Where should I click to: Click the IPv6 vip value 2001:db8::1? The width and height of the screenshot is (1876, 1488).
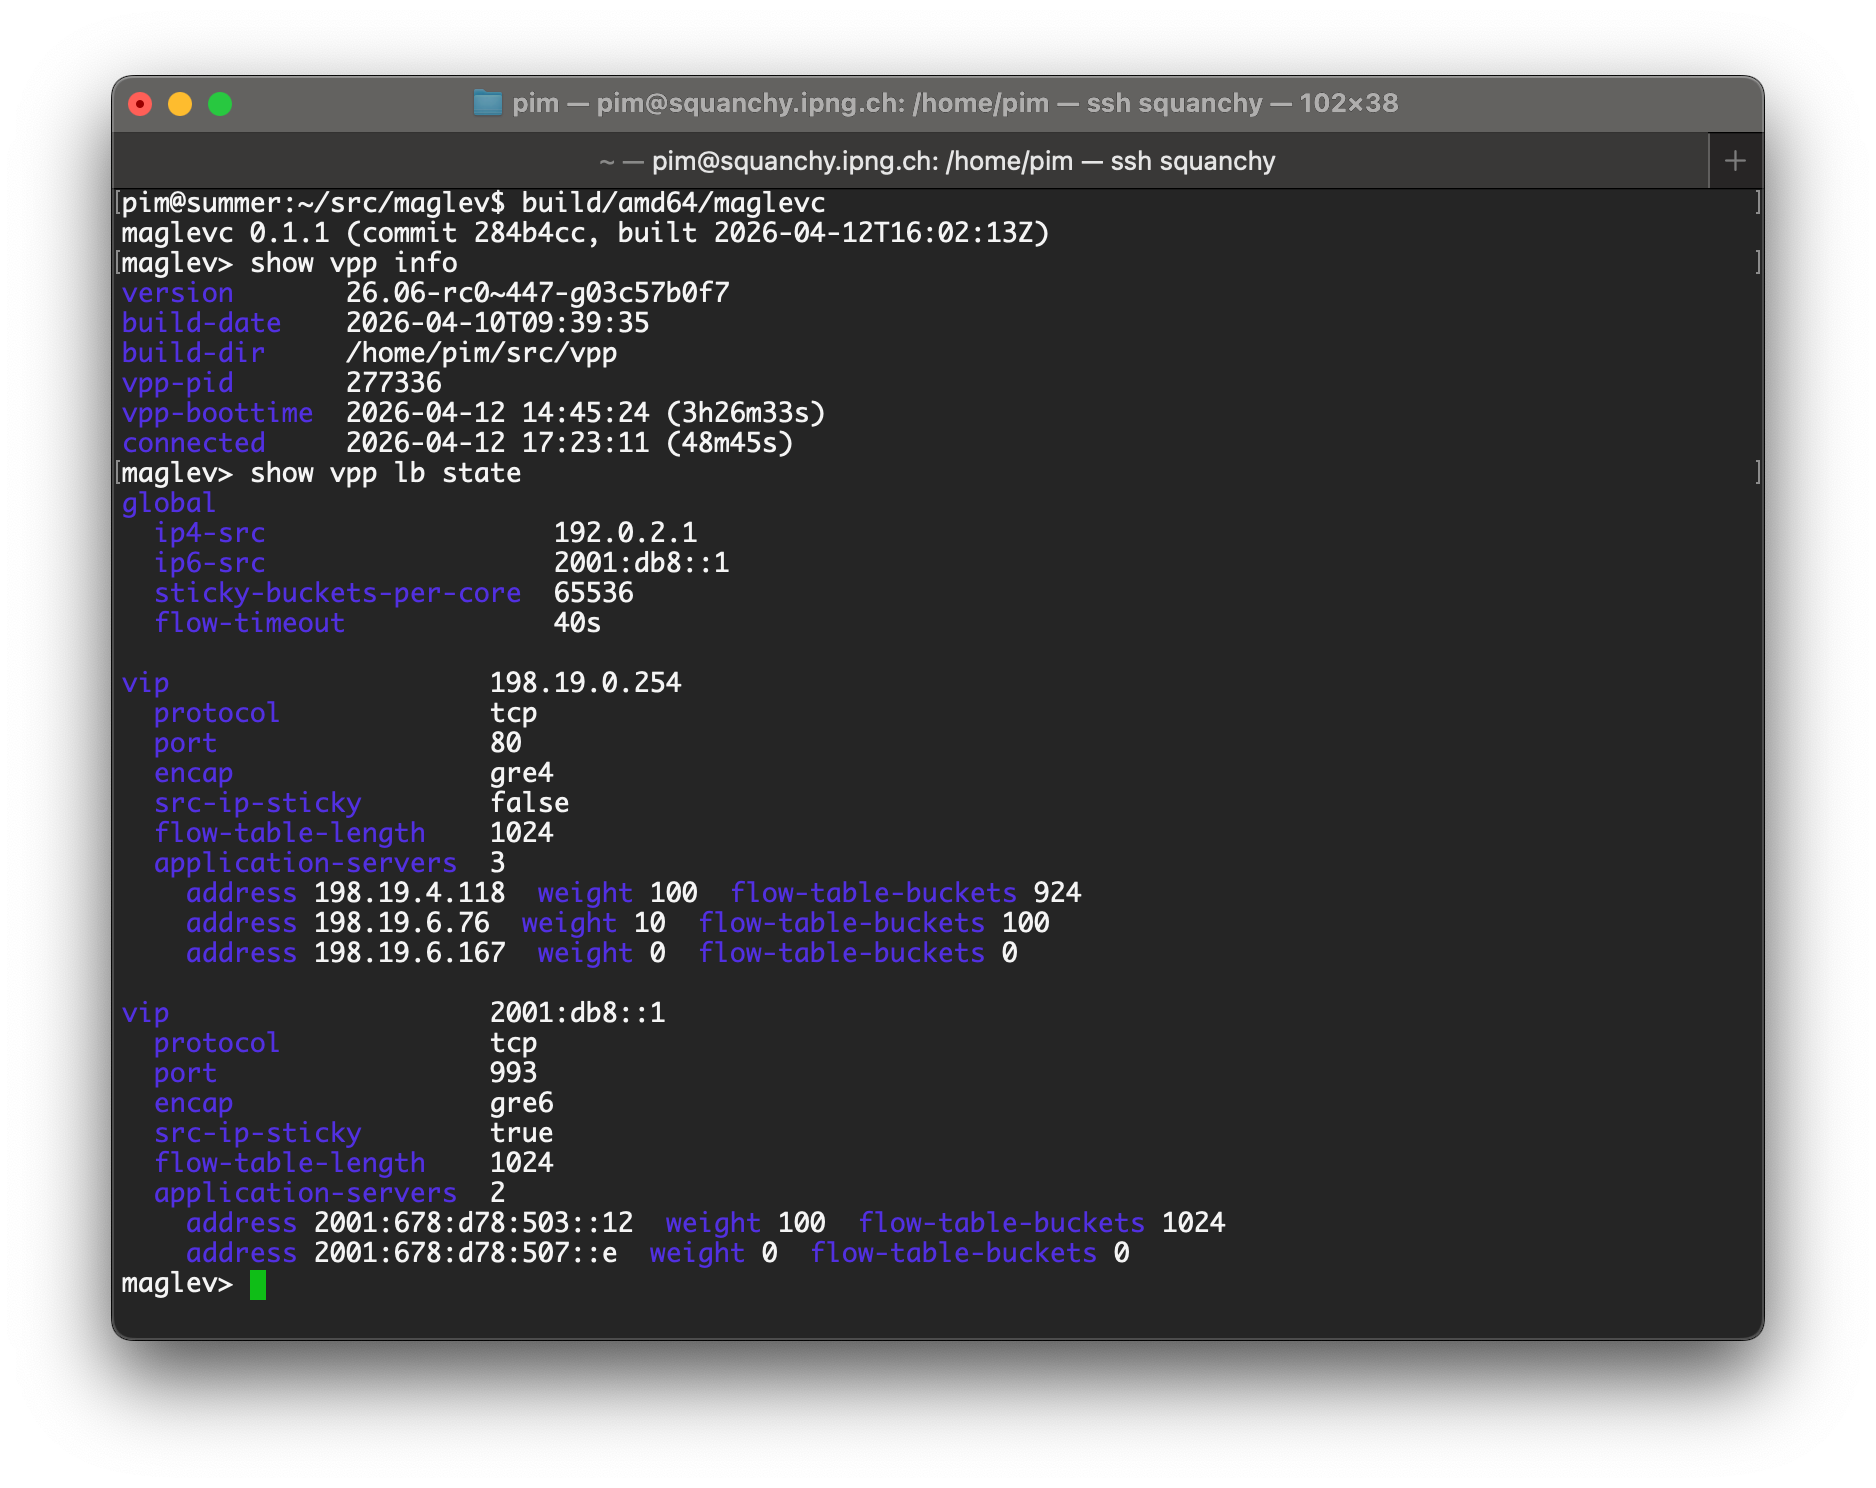point(577,1013)
